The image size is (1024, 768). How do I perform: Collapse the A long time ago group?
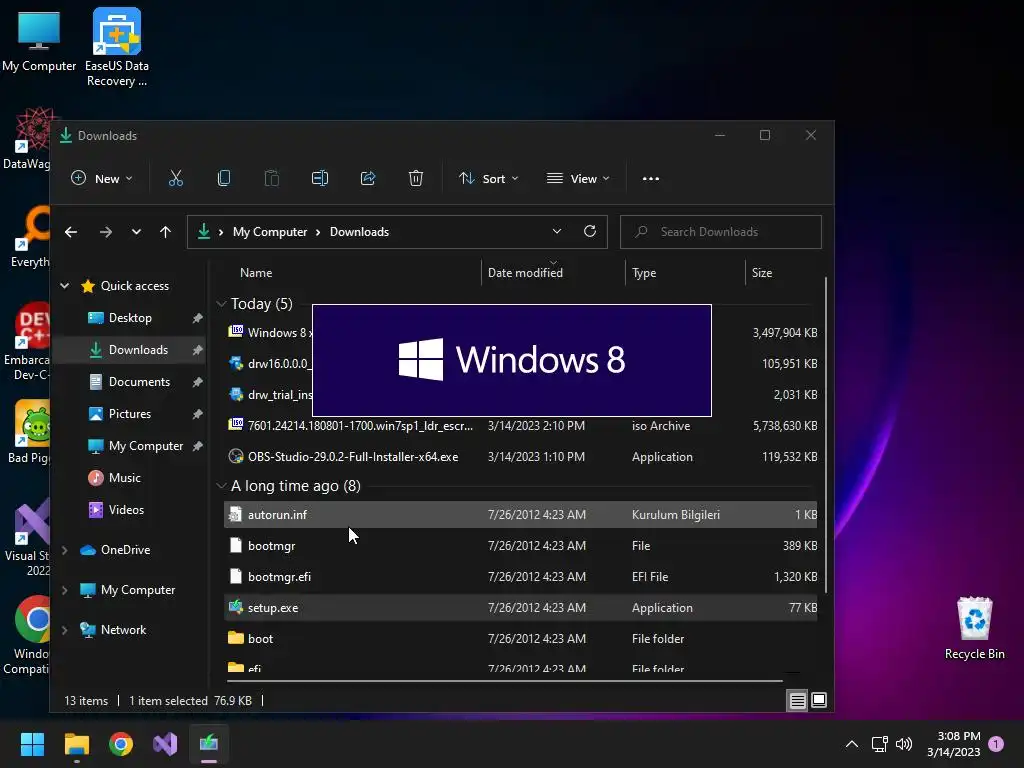click(x=221, y=486)
